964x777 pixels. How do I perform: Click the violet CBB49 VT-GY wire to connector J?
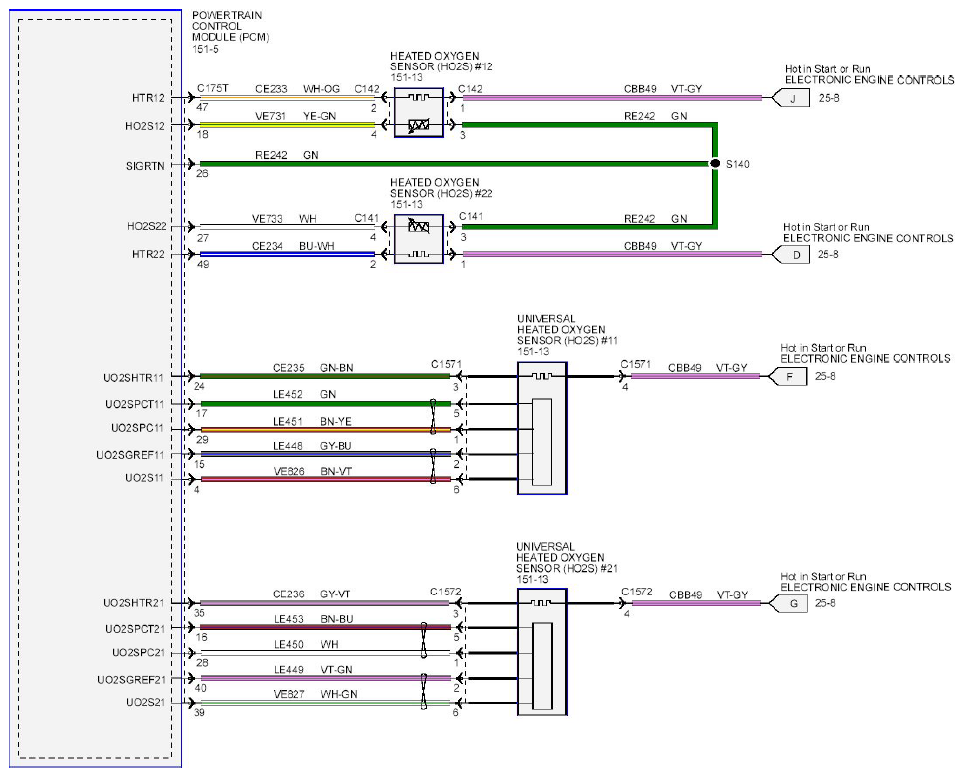pos(612,98)
